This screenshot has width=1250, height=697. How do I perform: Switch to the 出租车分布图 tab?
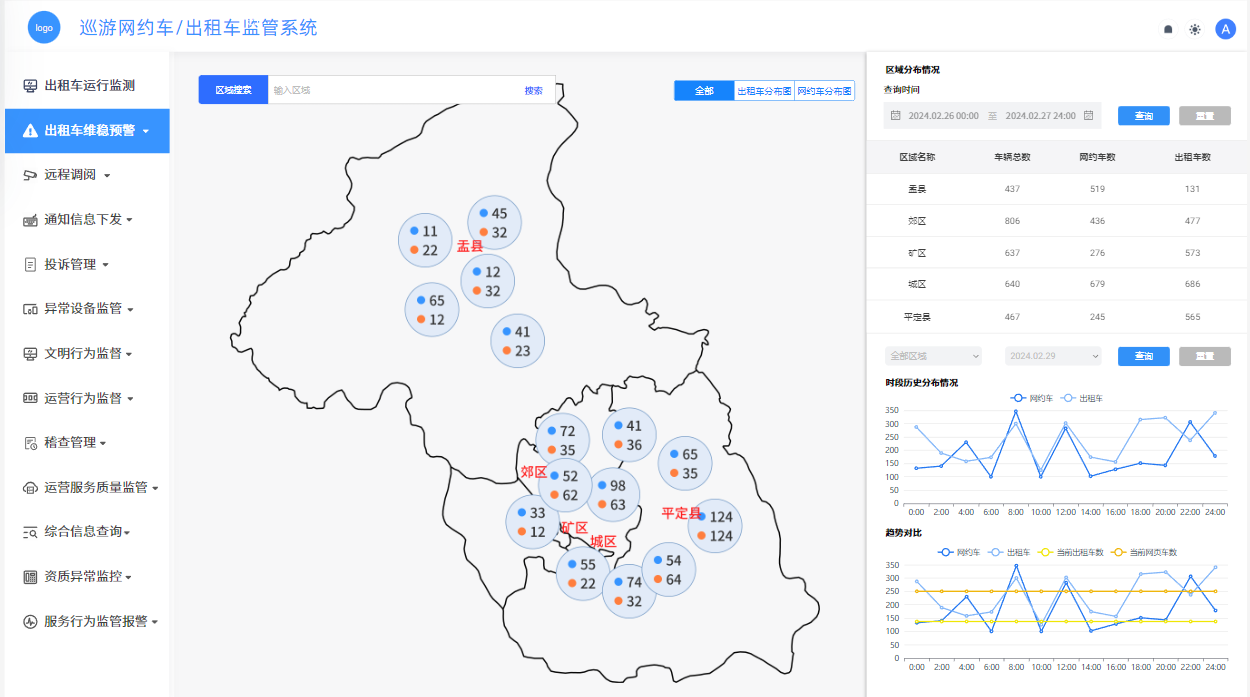(x=764, y=91)
